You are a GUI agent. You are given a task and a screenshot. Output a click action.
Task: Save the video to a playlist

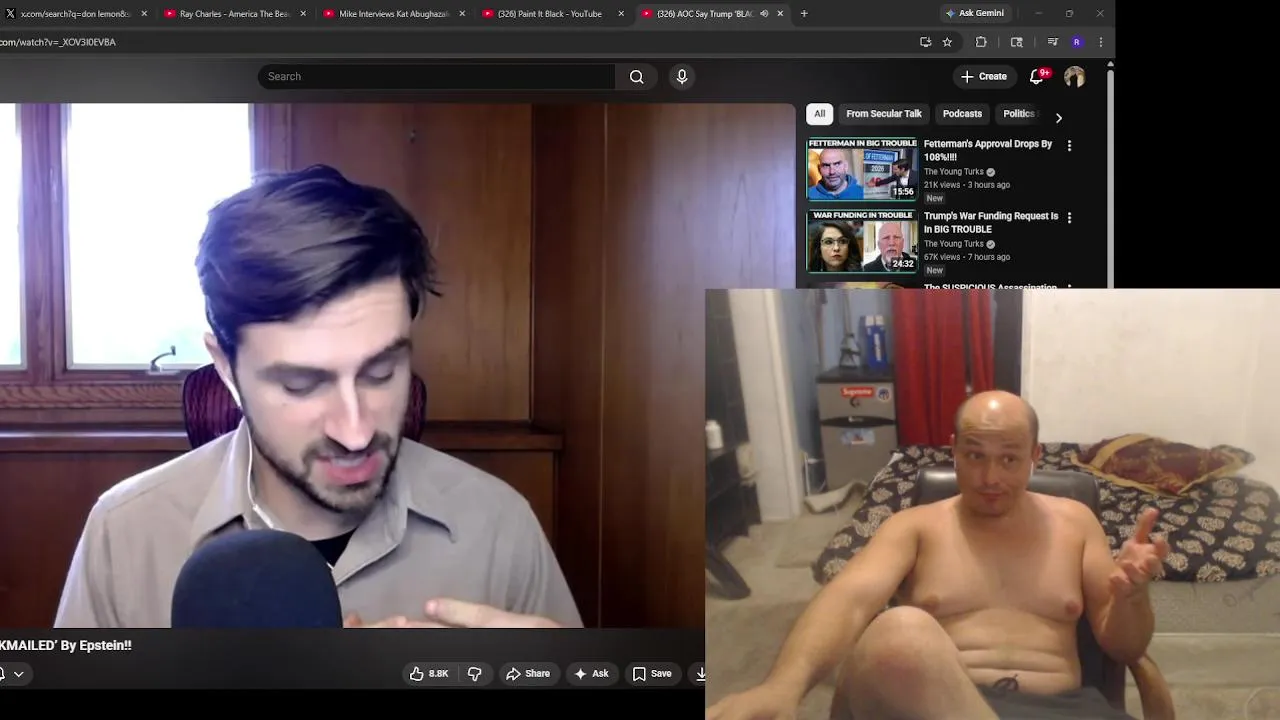pos(652,674)
